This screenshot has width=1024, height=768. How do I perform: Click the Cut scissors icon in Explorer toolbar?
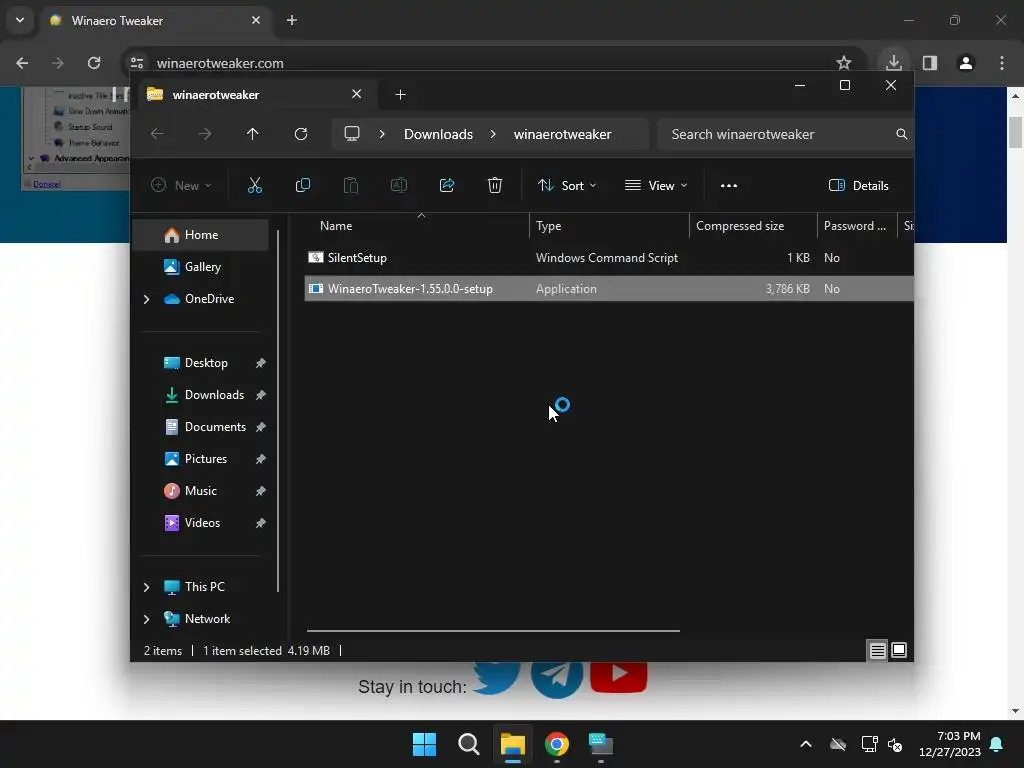click(x=255, y=185)
